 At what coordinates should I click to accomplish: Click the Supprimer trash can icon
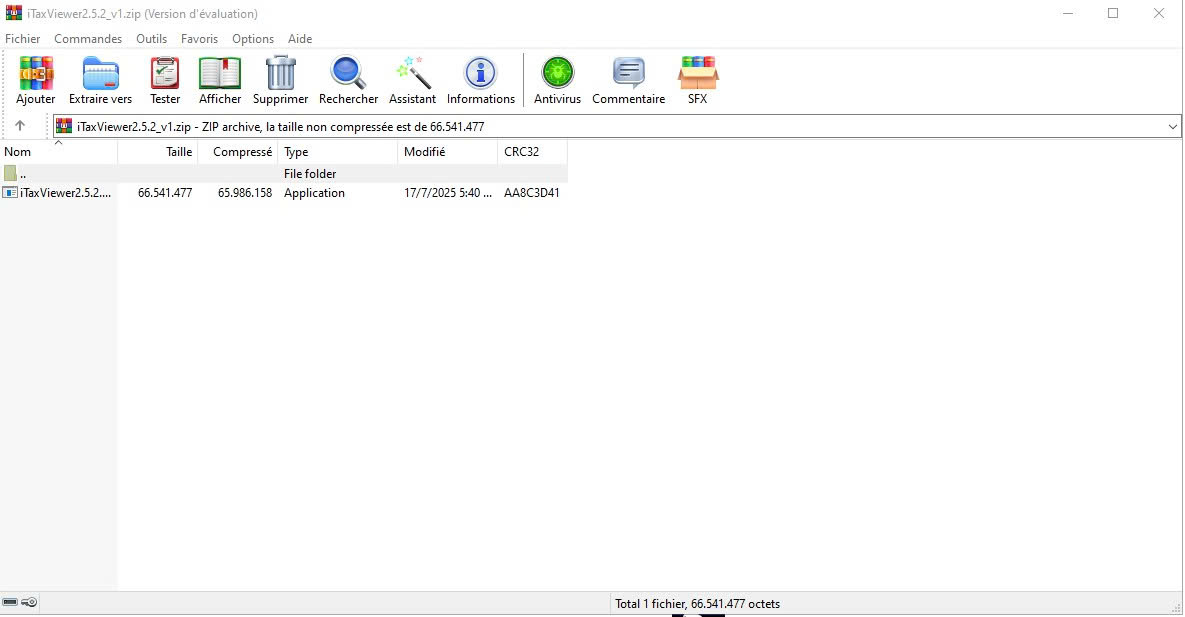click(280, 73)
